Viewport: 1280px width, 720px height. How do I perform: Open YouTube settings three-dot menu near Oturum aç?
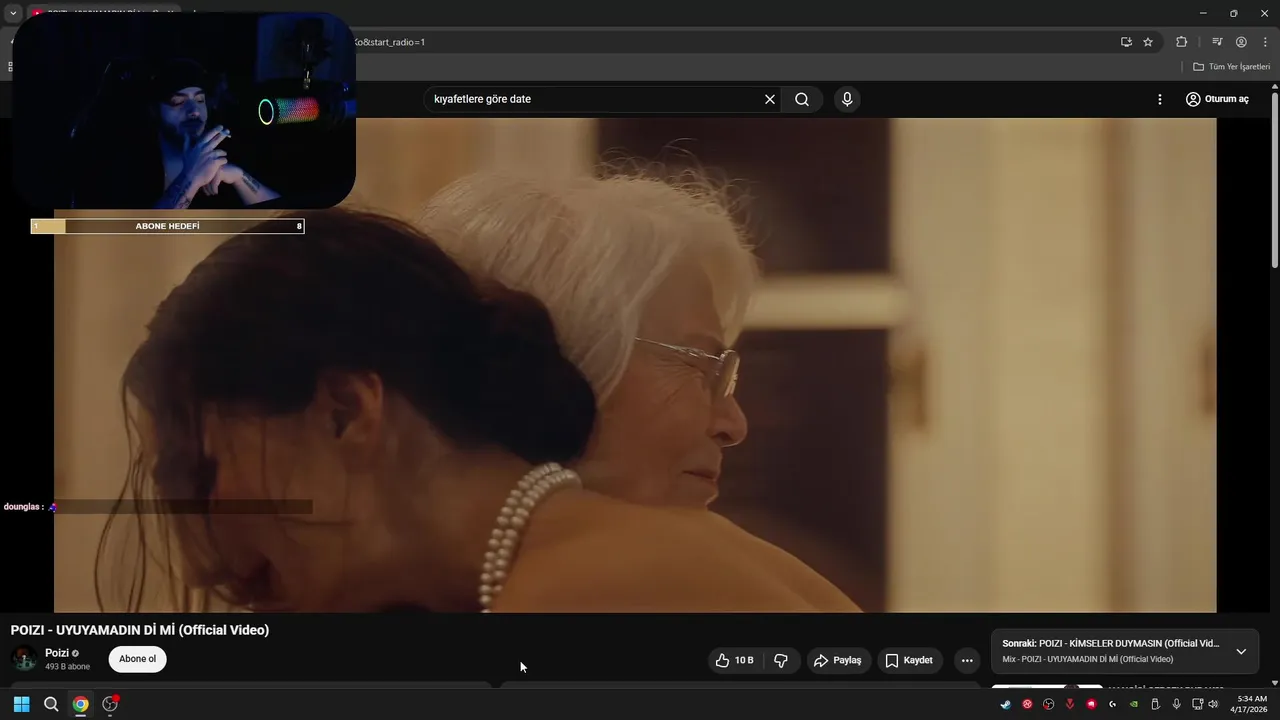tap(1160, 99)
